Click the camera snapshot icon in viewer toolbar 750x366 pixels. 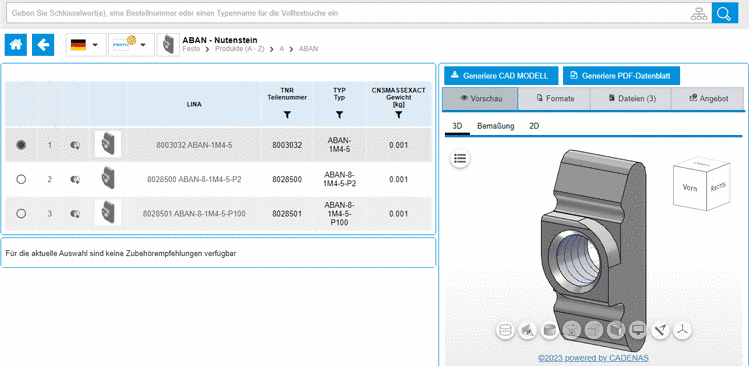[x=572, y=330]
